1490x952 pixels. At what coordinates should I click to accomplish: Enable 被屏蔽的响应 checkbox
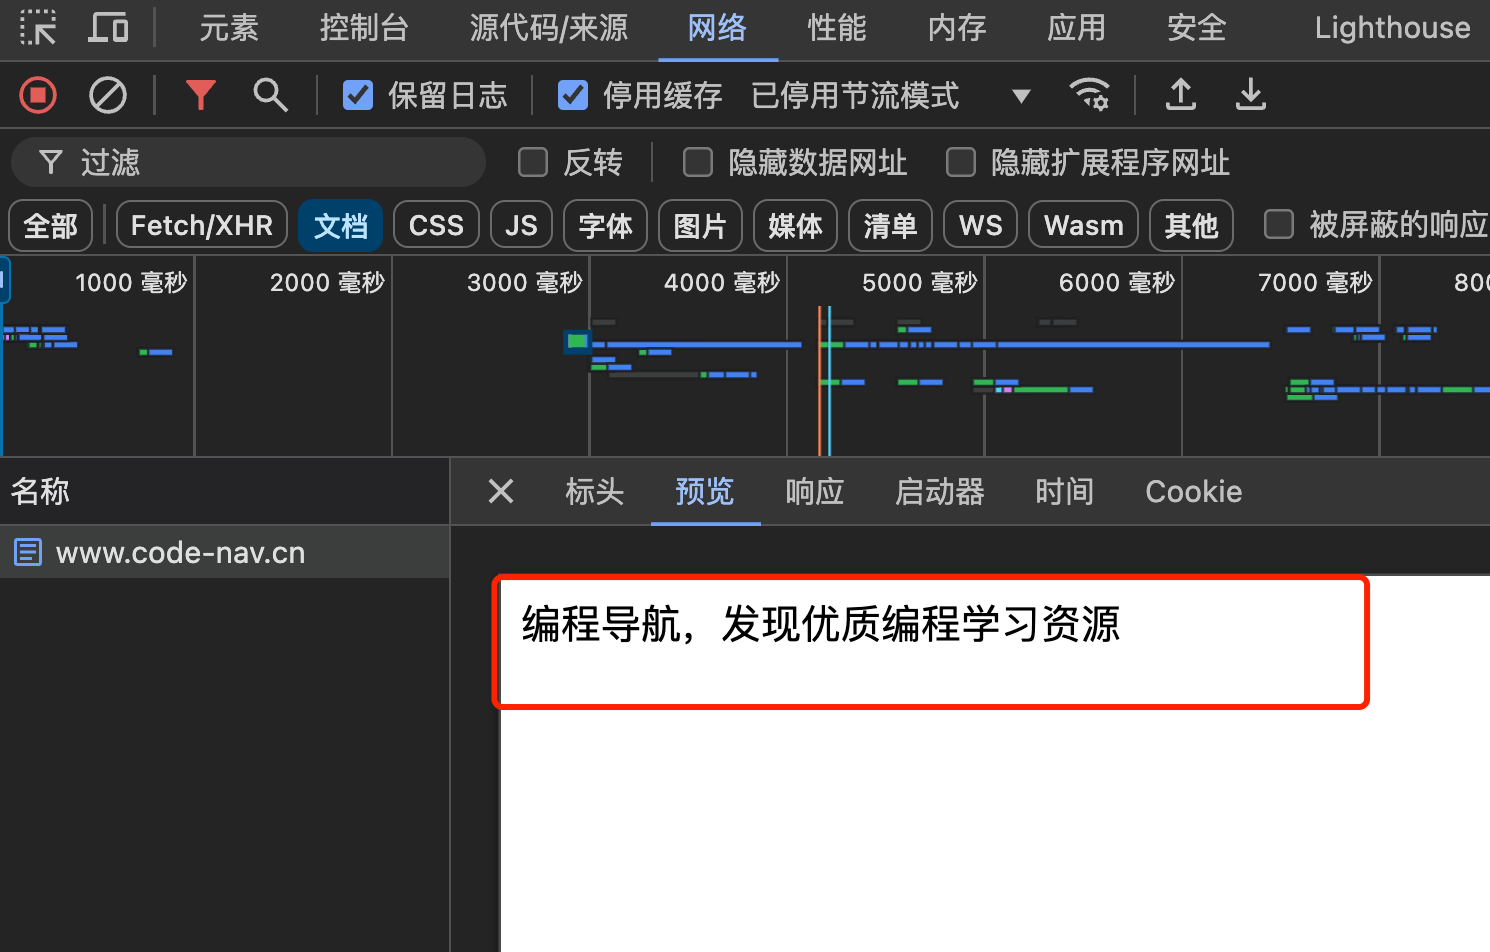click(1279, 224)
